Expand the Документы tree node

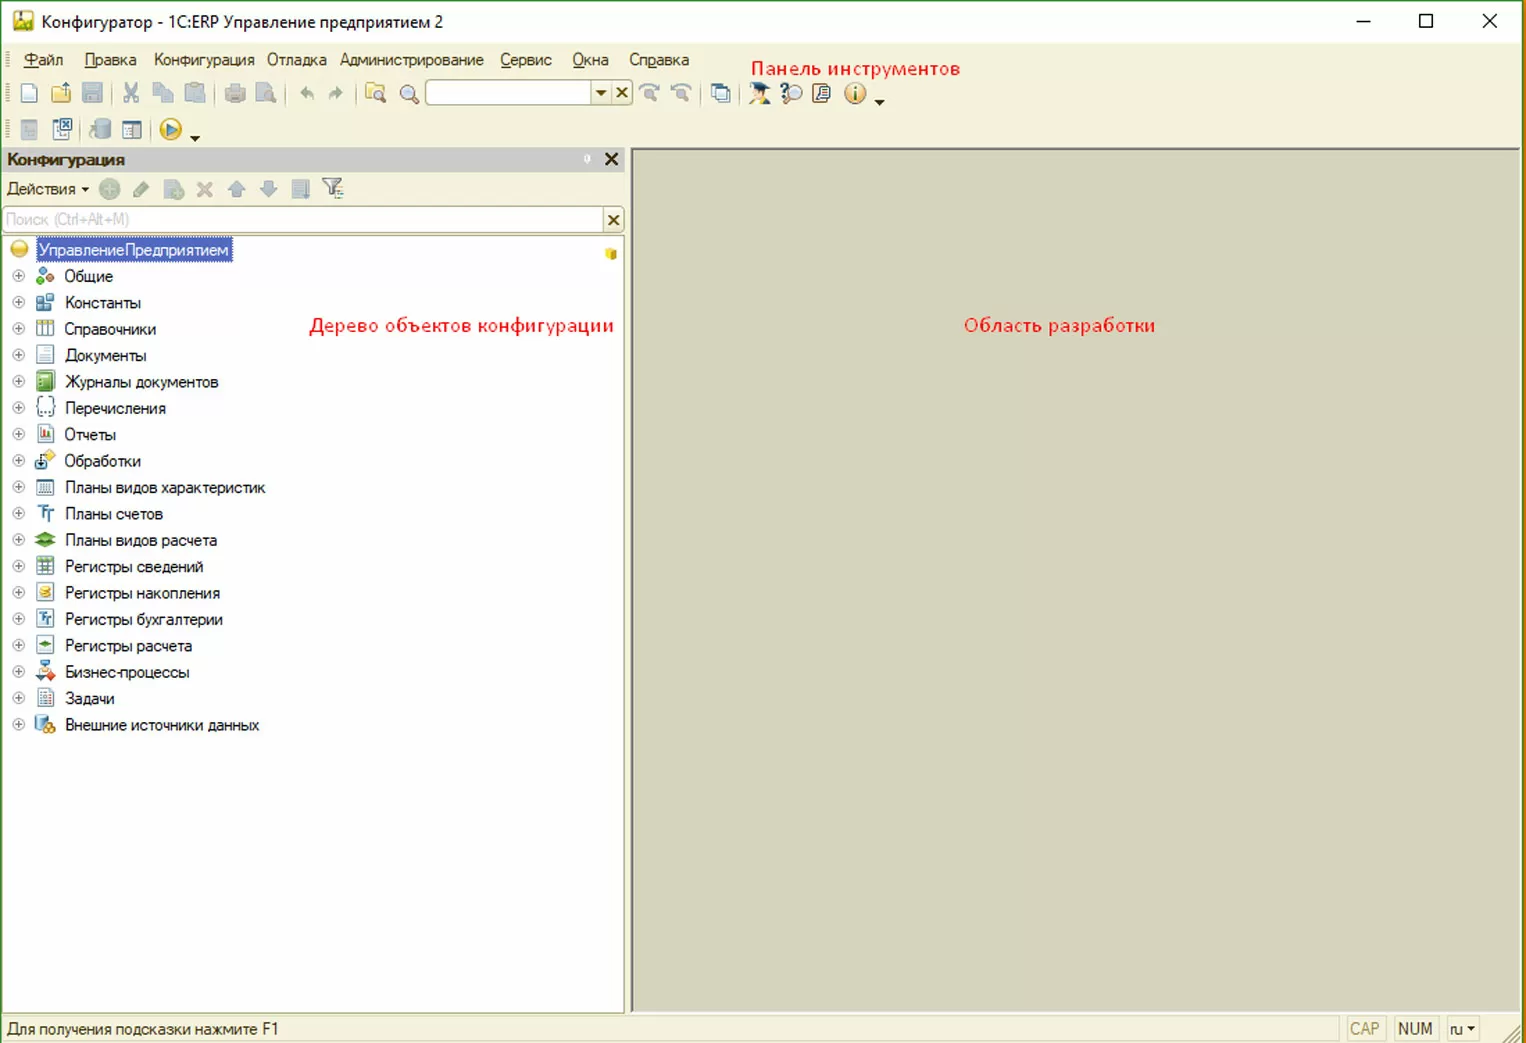(18, 355)
